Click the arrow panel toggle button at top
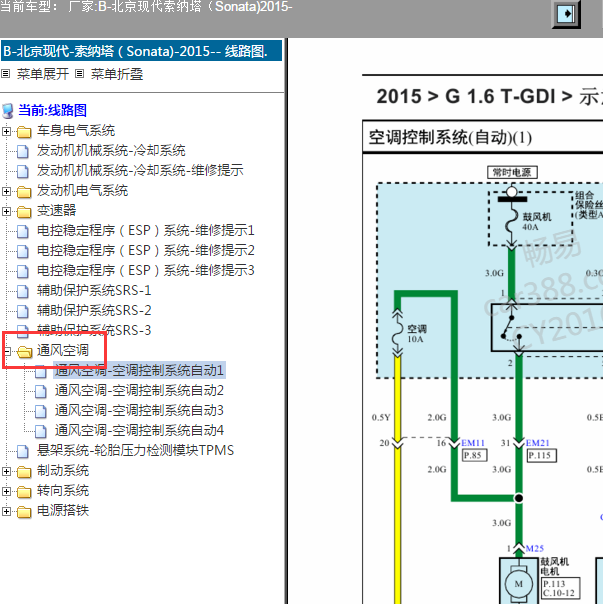Image resolution: width=603 pixels, height=604 pixels. (566, 14)
